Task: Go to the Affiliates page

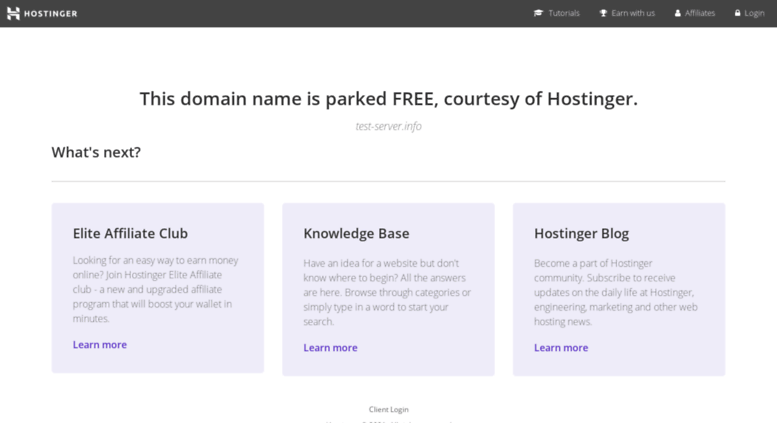Action: 700,13
